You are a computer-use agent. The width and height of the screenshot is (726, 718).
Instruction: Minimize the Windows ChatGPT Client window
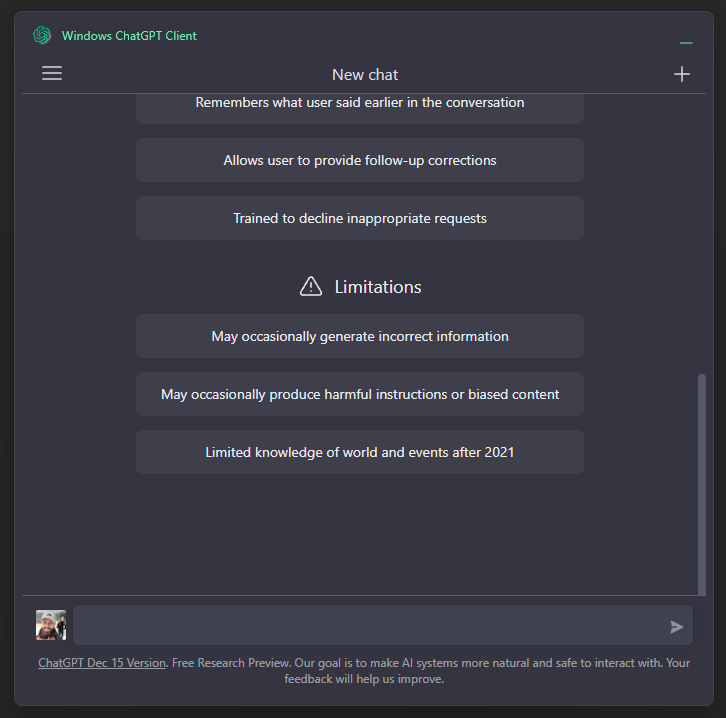(x=686, y=43)
